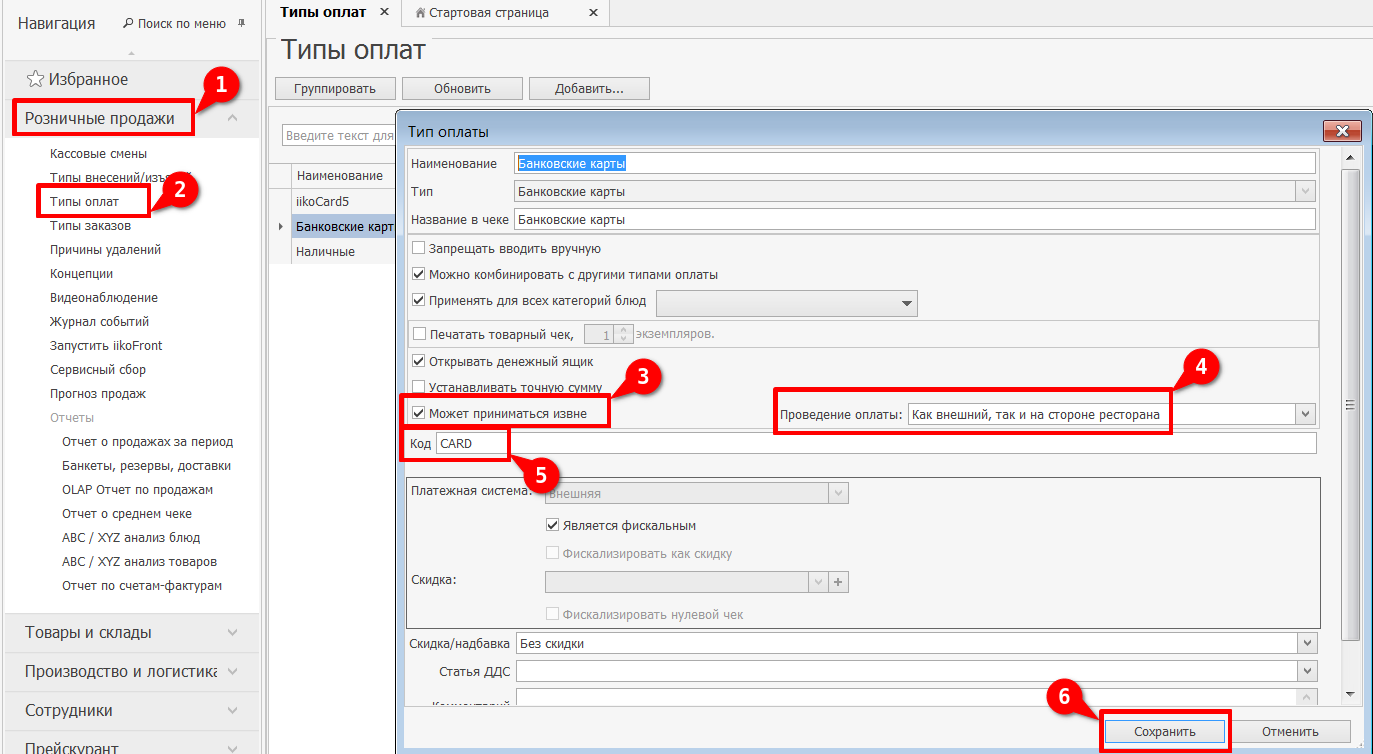Click home icon on Стартовая страница tab
1373x754 pixels.
[x=420, y=13]
